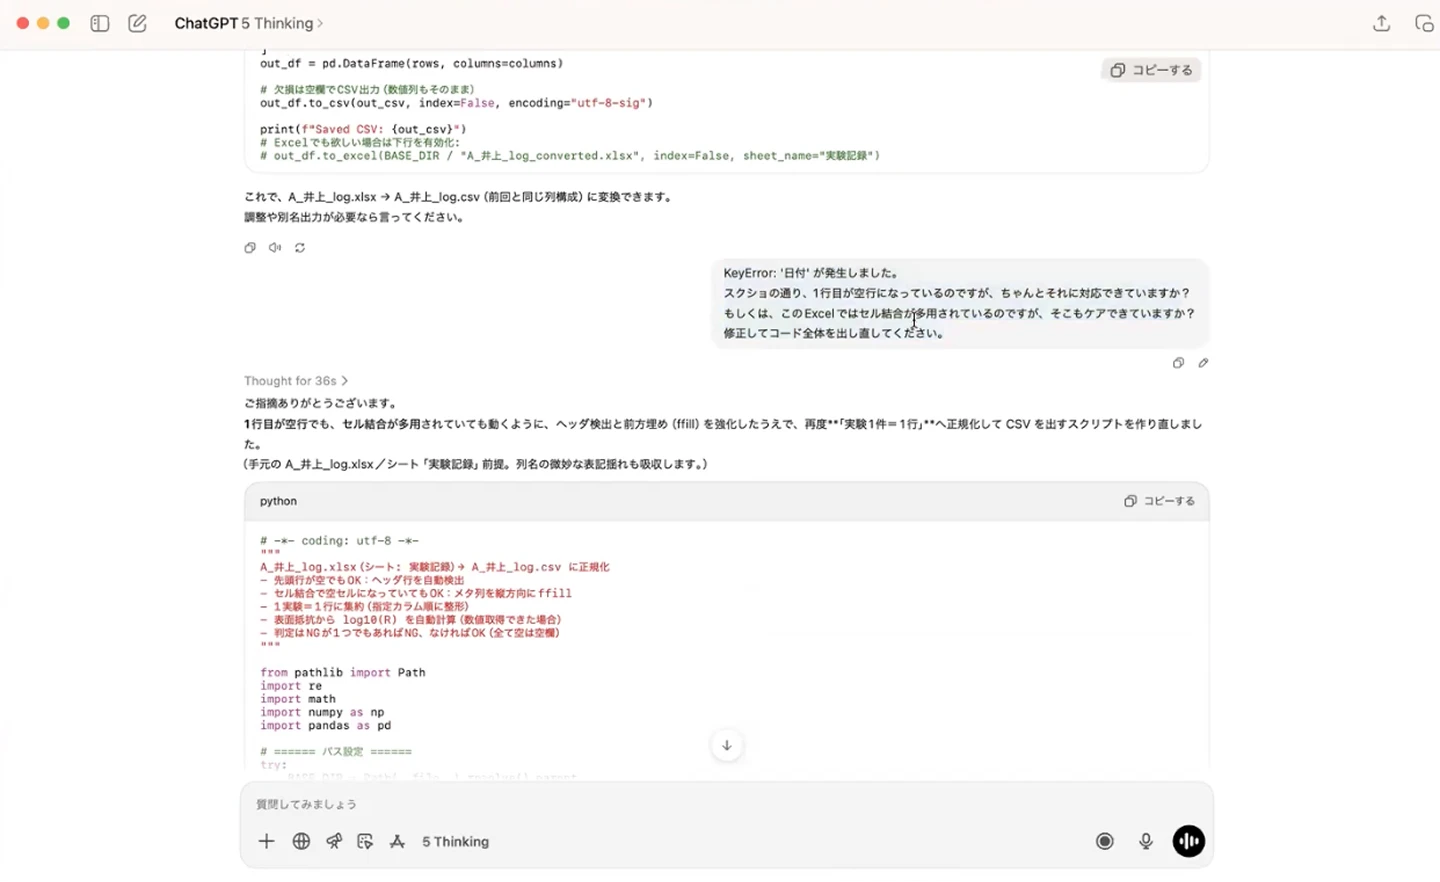This screenshot has height=882, width=1440.
Task: Jump to bottom with the down-arrow button
Action: [727, 745]
